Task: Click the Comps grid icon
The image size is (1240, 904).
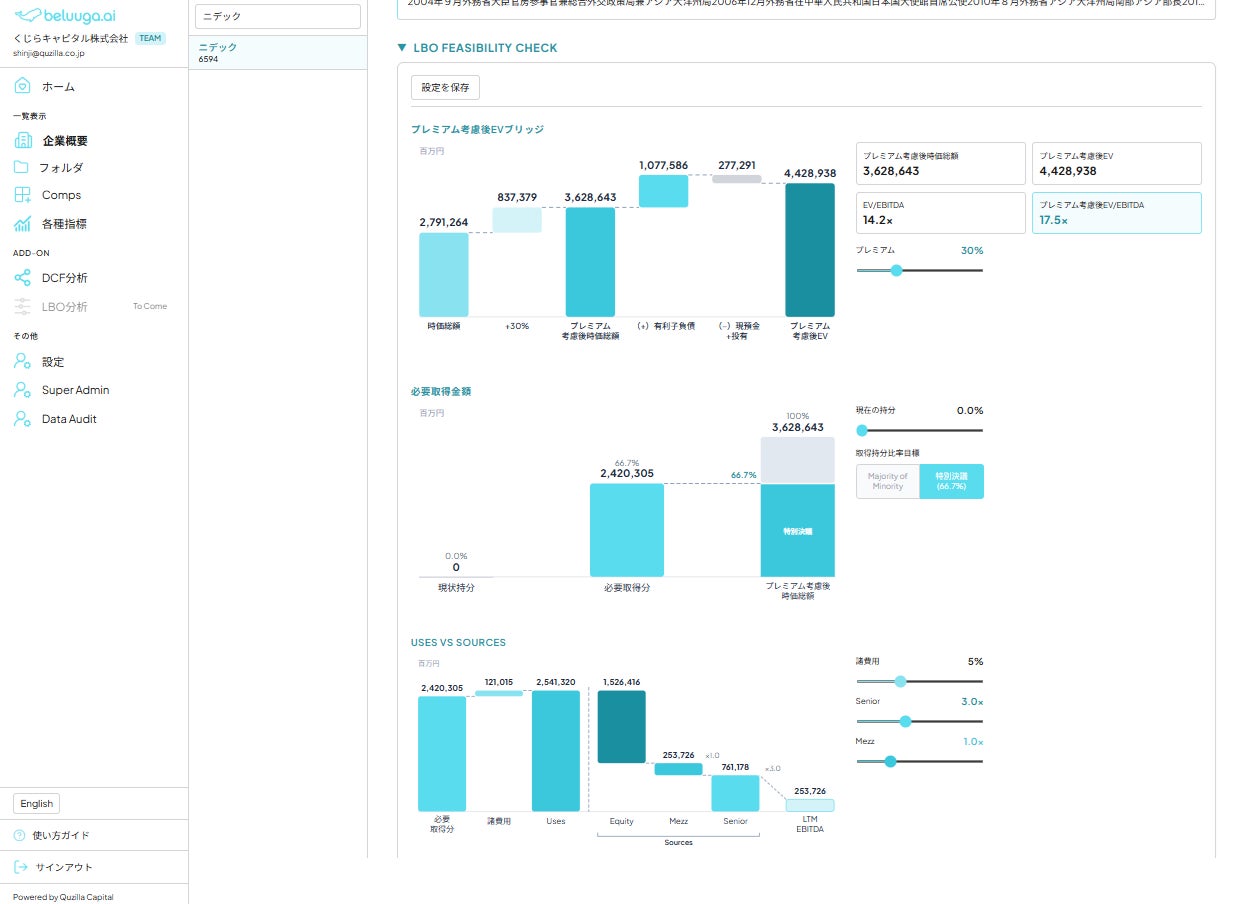Action: click(x=22, y=195)
